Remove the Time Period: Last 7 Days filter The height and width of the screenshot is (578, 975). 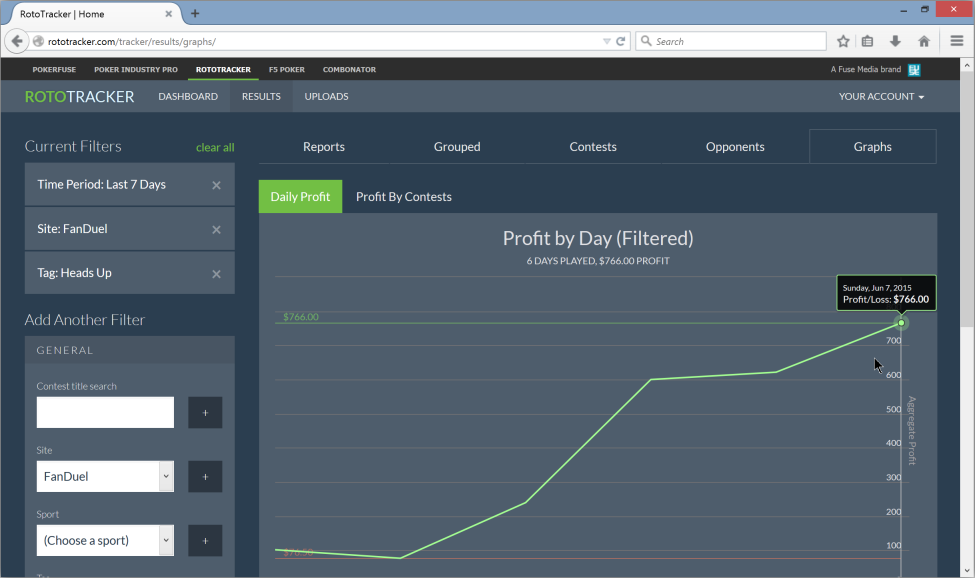tap(216, 185)
